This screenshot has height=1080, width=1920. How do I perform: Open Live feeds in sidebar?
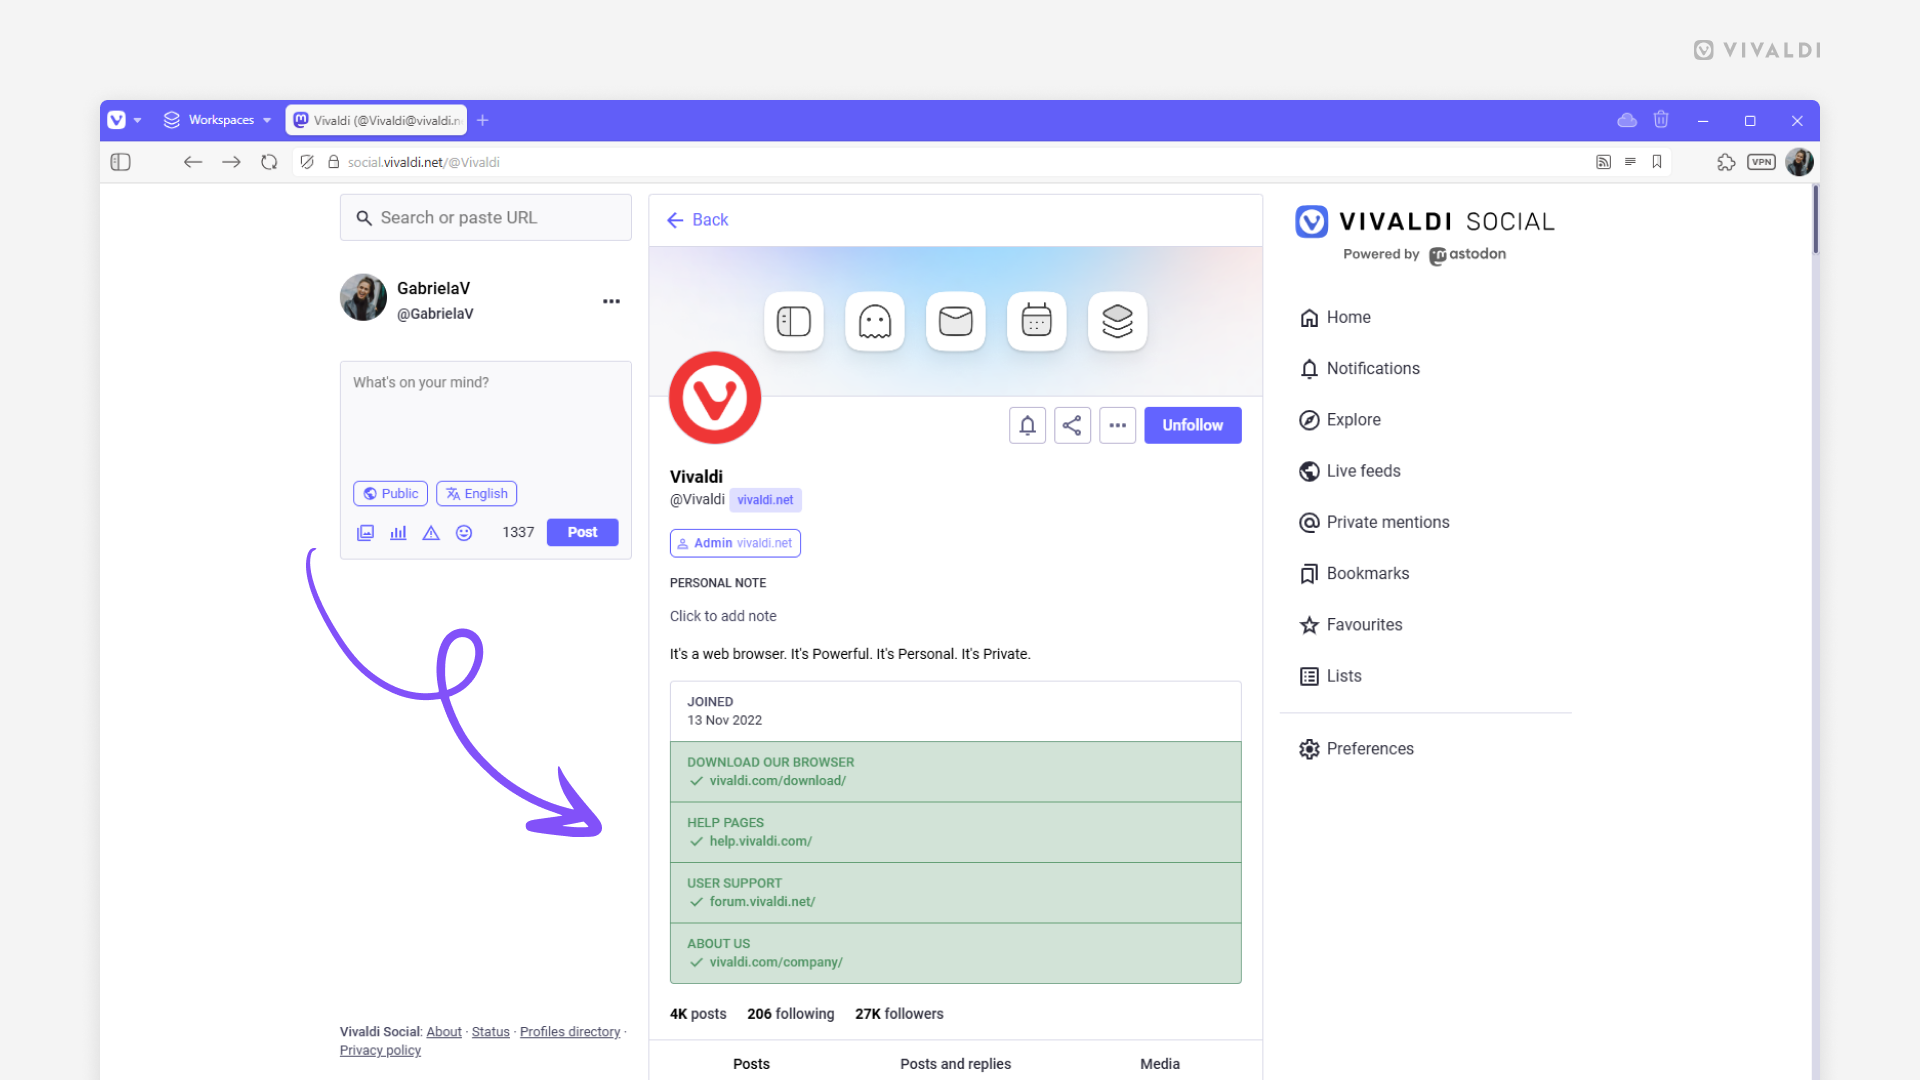point(1350,471)
